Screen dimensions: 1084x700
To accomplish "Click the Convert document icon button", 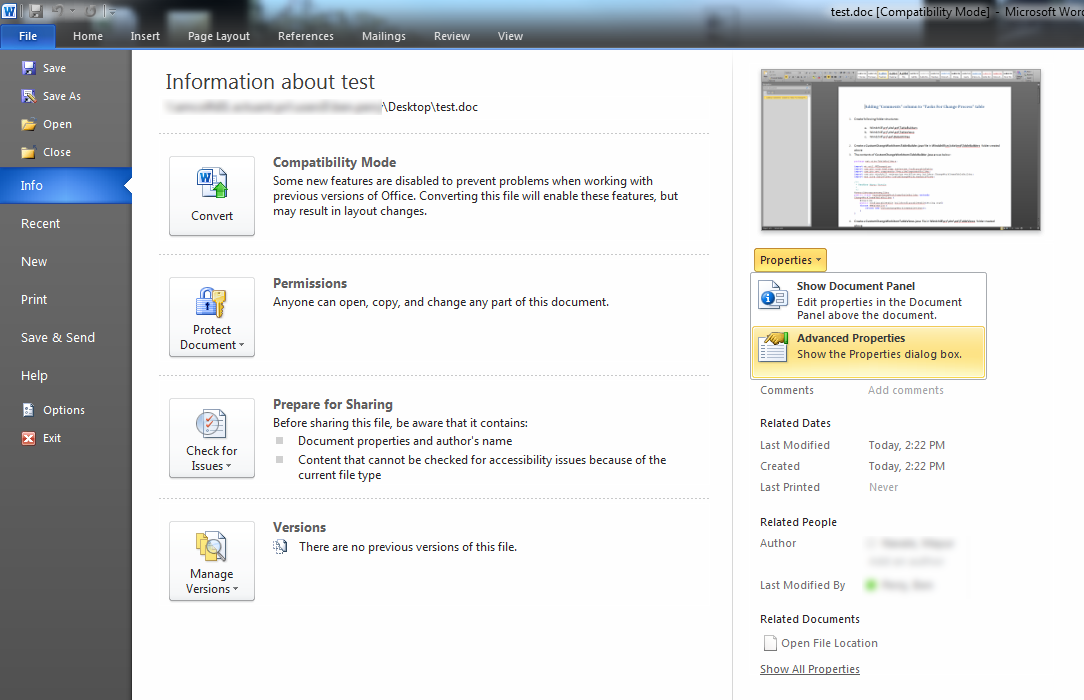I will [x=212, y=196].
